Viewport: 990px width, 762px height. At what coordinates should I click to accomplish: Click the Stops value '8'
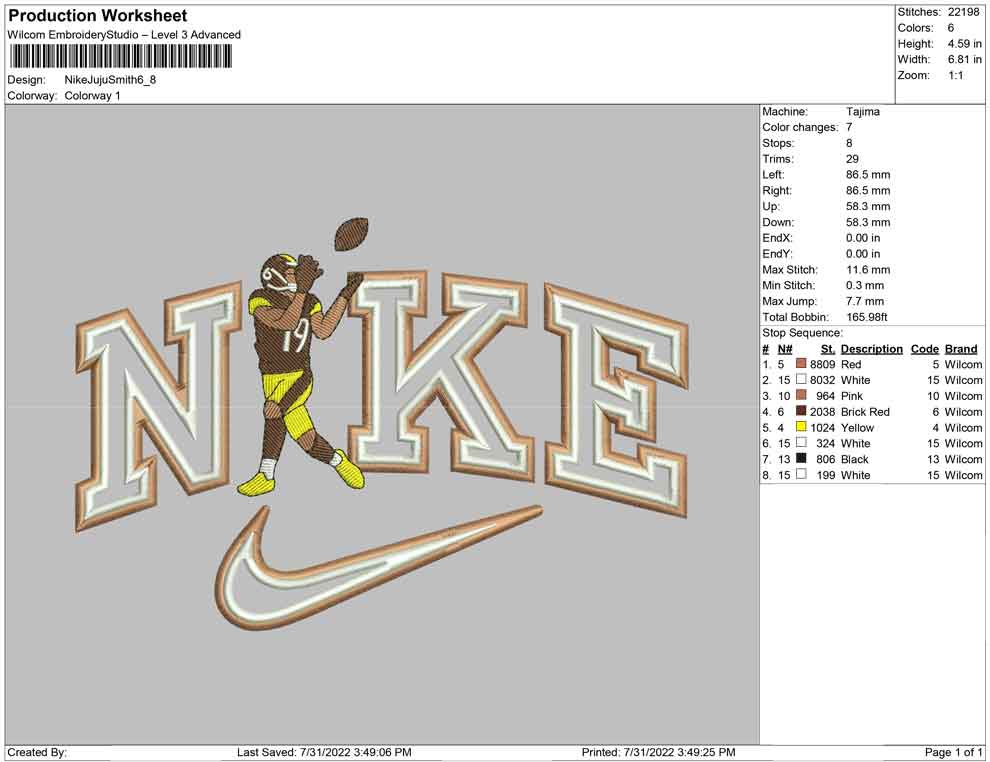pyautogui.click(x=849, y=143)
